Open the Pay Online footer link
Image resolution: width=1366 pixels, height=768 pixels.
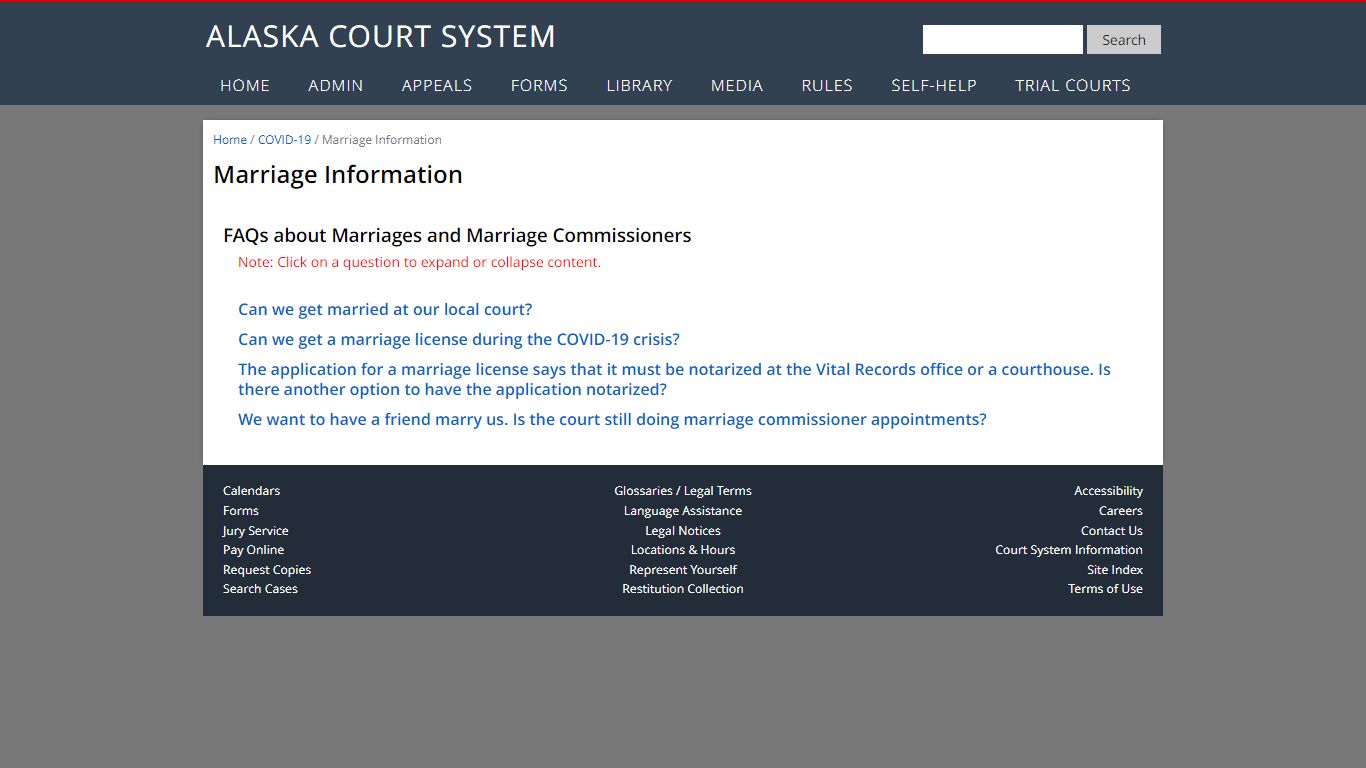(x=253, y=550)
